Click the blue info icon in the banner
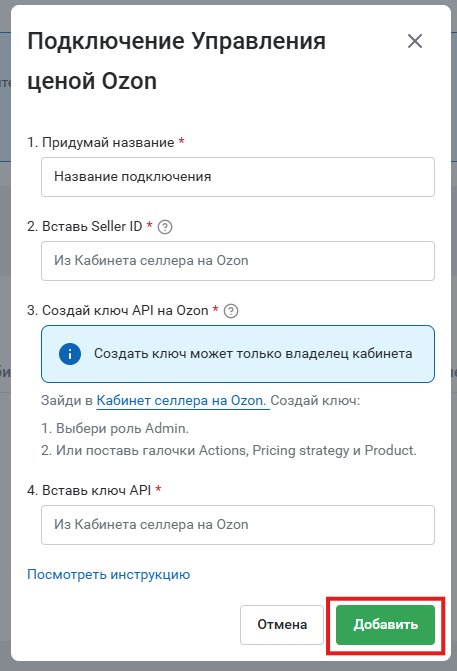Image resolution: width=457 pixels, height=671 pixels. [x=70, y=354]
